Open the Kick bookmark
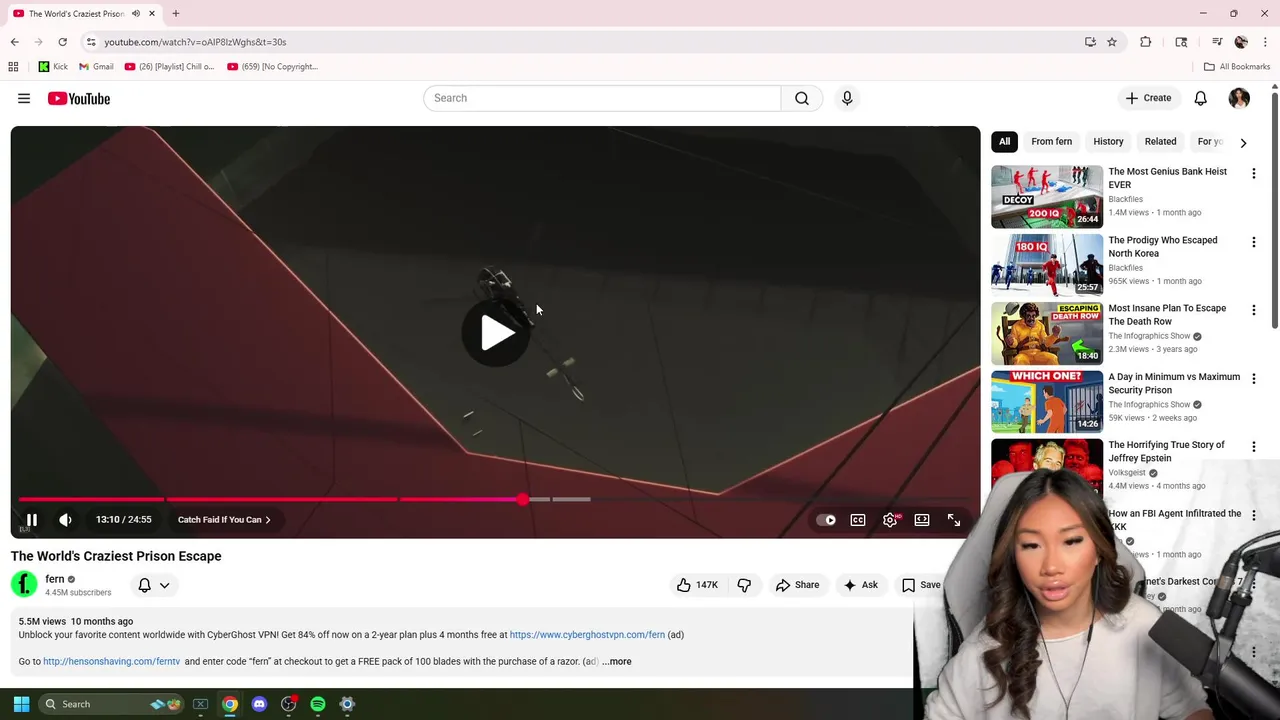The height and width of the screenshot is (720, 1280). [53, 67]
